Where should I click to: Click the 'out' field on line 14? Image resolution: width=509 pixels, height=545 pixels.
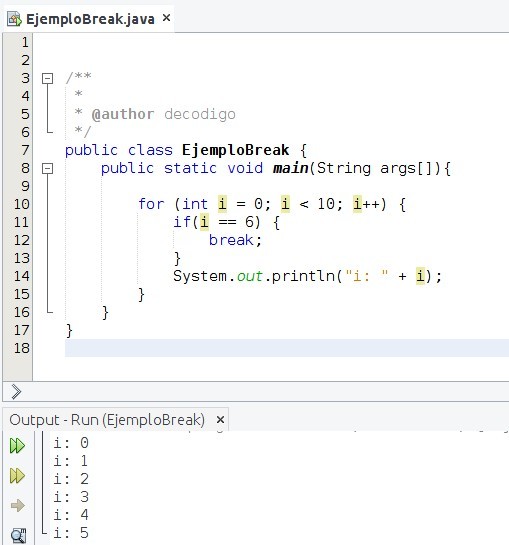click(x=249, y=276)
